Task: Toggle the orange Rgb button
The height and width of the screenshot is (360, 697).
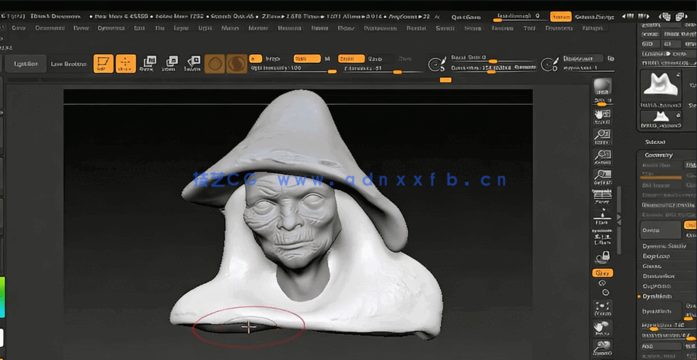Action: click(x=307, y=59)
